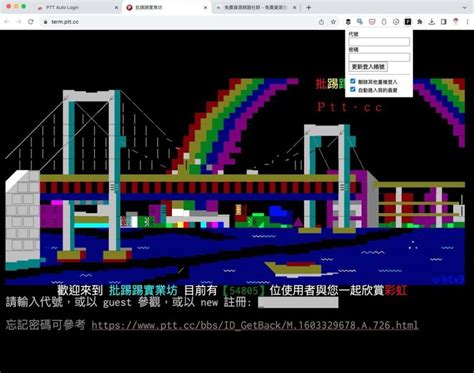Click the dark shield extension icon
The height and width of the screenshot is (373, 474).
[x=348, y=22]
